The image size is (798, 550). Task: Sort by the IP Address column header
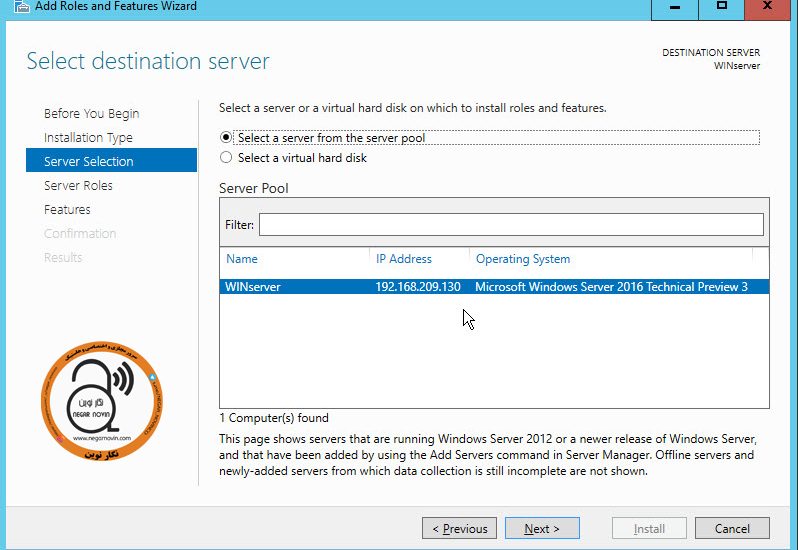click(x=404, y=259)
